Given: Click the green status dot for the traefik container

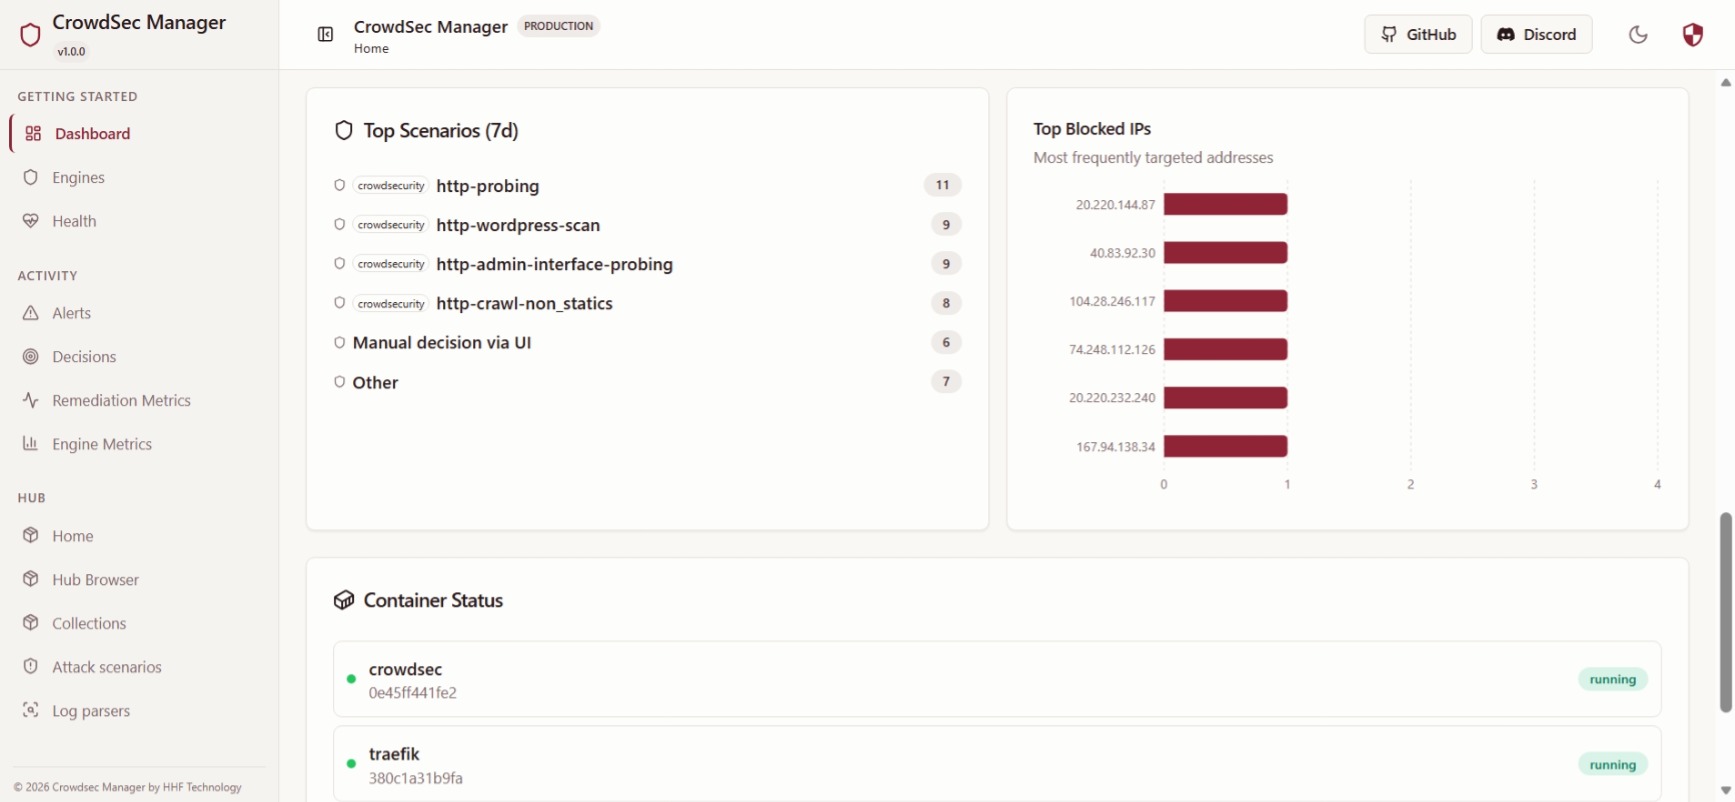Looking at the screenshot, I should click(x=351, y=764).
